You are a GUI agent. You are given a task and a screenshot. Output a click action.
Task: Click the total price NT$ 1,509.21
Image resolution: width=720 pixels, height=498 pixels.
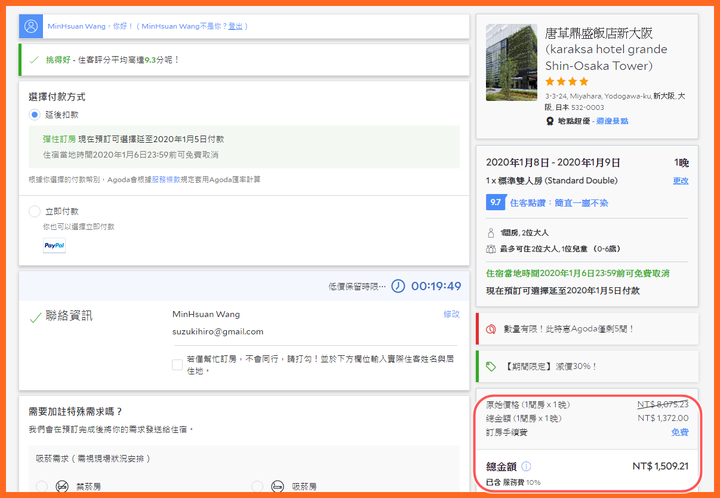pyautogui.click(x=660, y=466)
